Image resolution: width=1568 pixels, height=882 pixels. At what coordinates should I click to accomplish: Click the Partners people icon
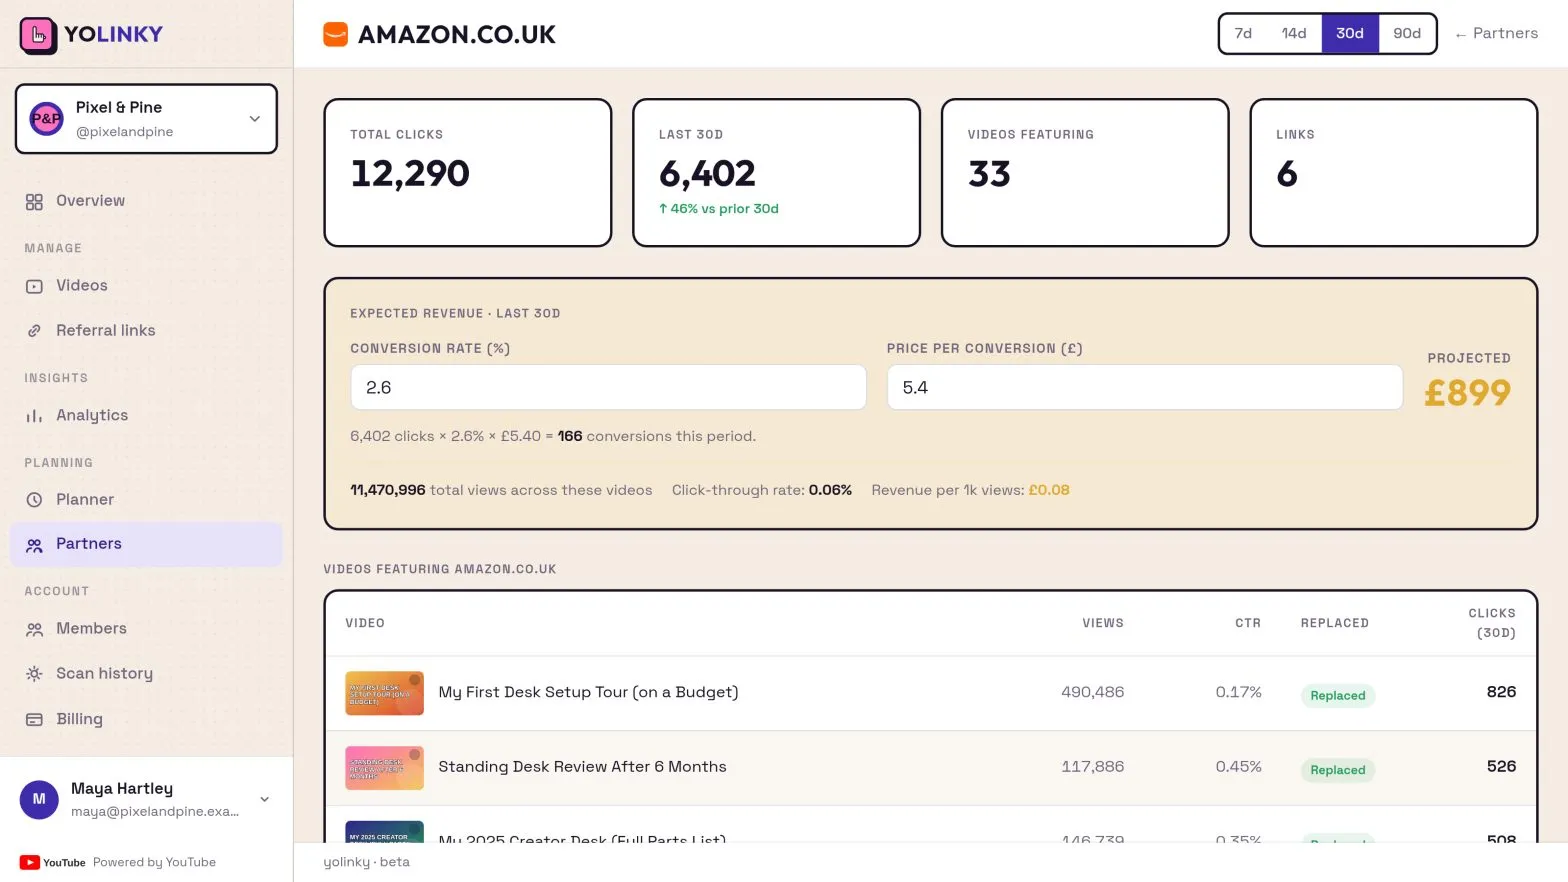point(34,545)
